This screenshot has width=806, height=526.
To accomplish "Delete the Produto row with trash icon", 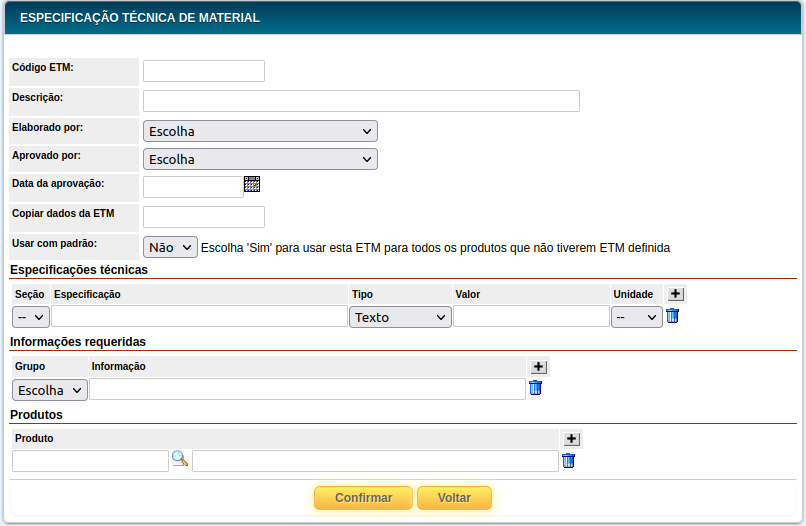I will (569, 461).
